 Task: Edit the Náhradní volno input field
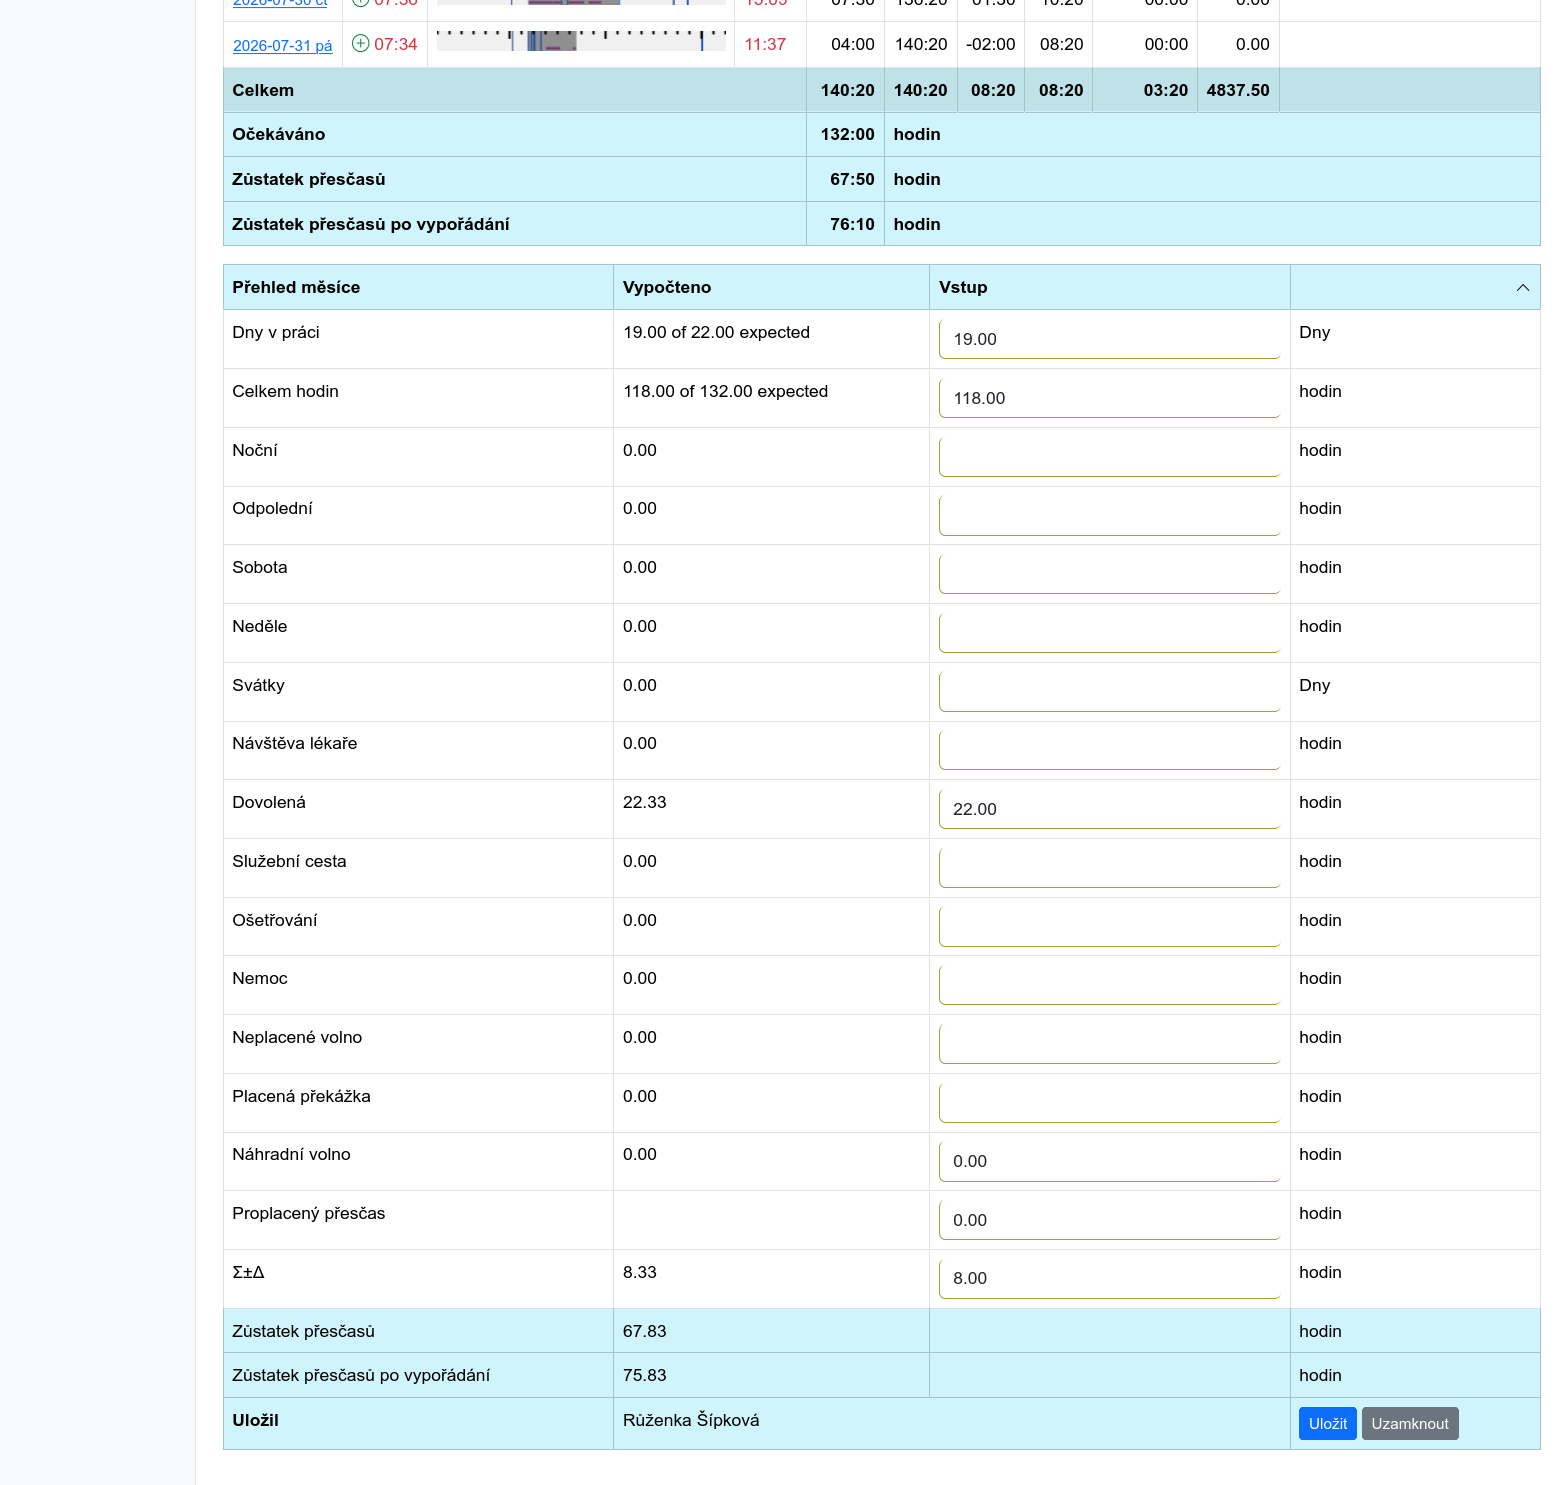[x=1109, y=1161]
